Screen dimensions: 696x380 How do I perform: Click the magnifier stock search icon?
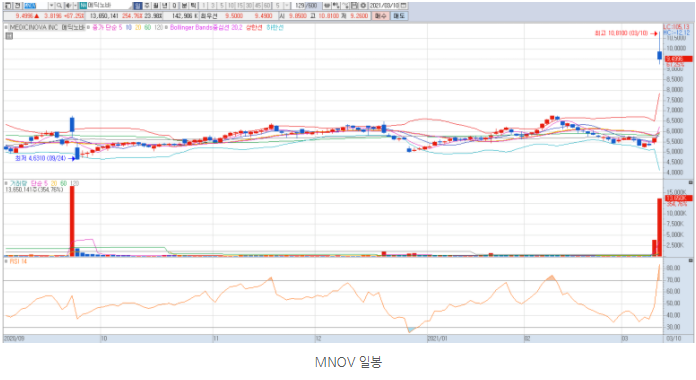pos(59,5)
